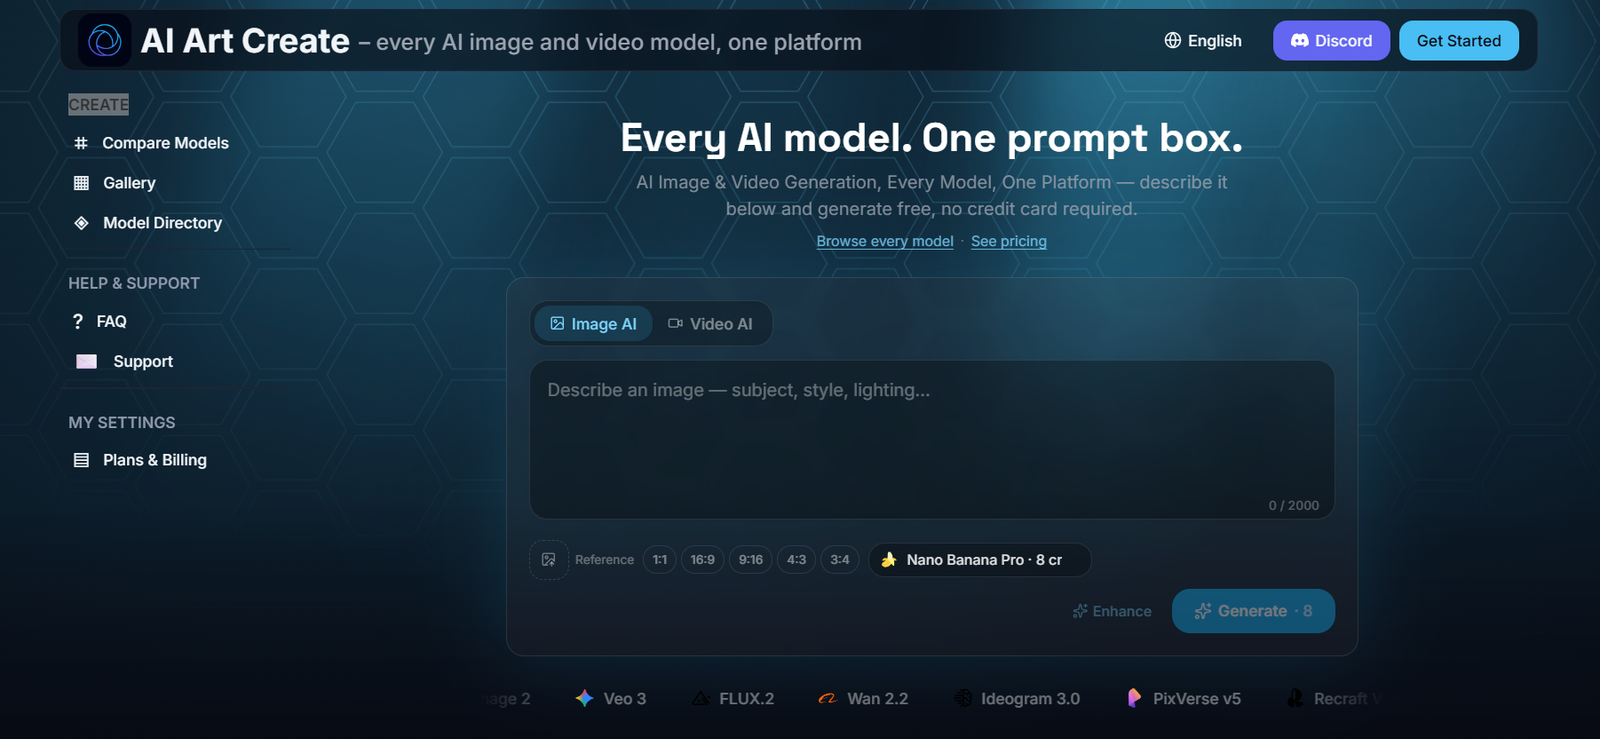Screen dimensions: 1600x739
Task: Open the English language selector
Action: coord(1203,41)
